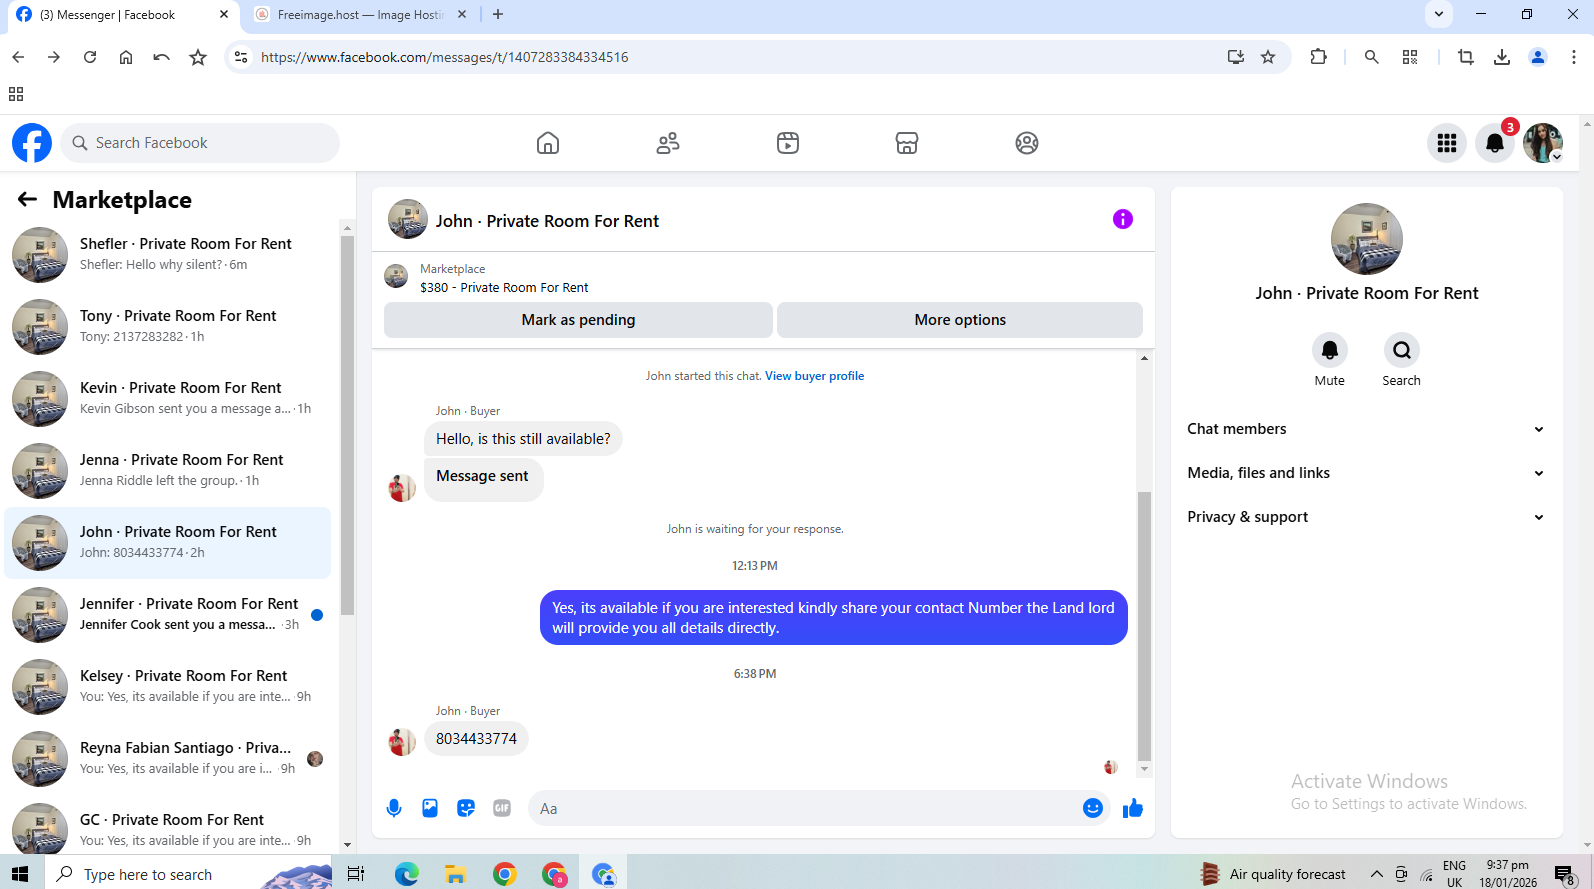Image resolution: width=1594 pixels, height=889 pixels.
Task: Click the browser menu three dots
Action: coord(1574,57)
